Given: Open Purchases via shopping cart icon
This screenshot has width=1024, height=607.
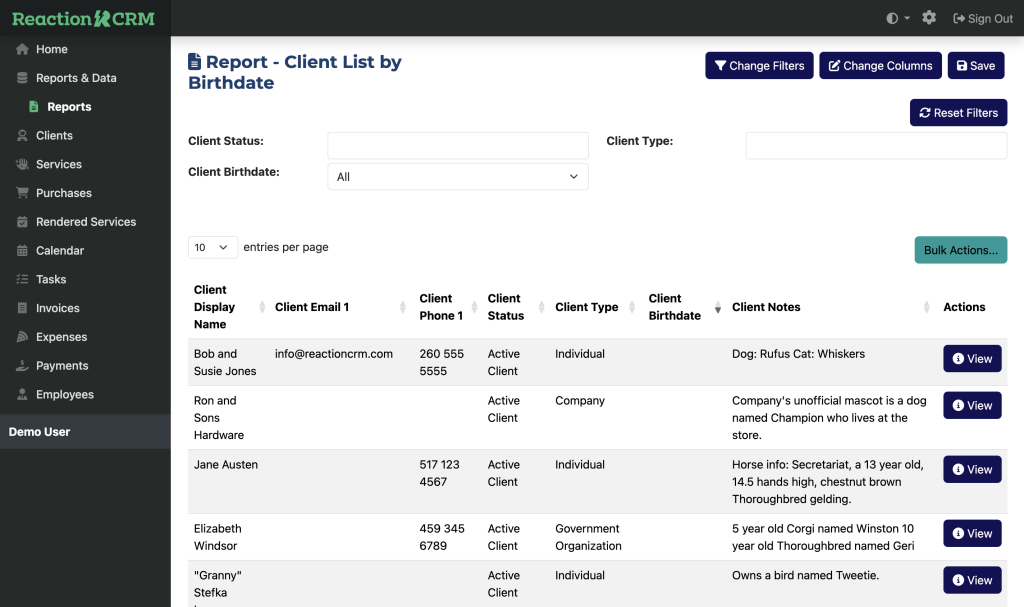Looking at the screenshot, I should pos(23,193).
